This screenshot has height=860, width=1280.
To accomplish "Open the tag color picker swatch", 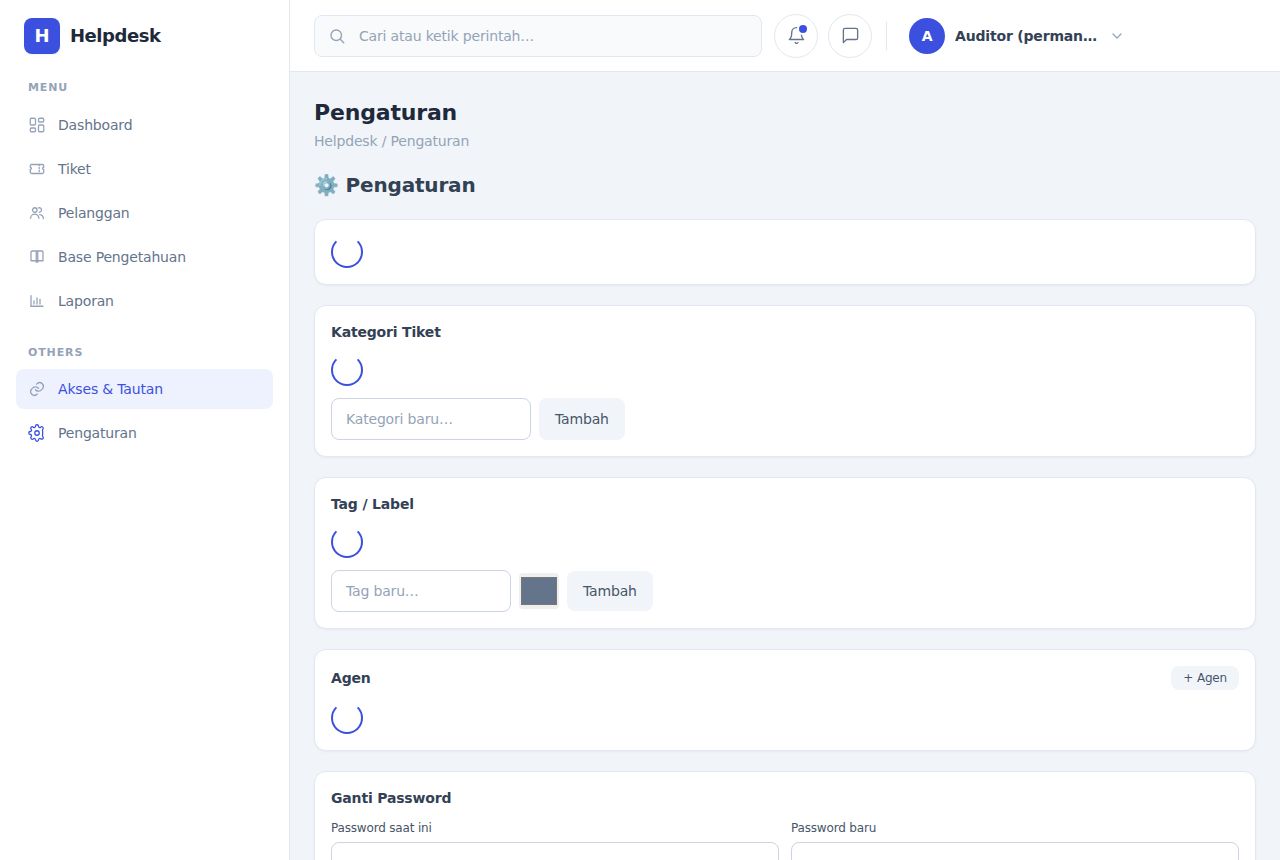I will [x=539, y=591].
